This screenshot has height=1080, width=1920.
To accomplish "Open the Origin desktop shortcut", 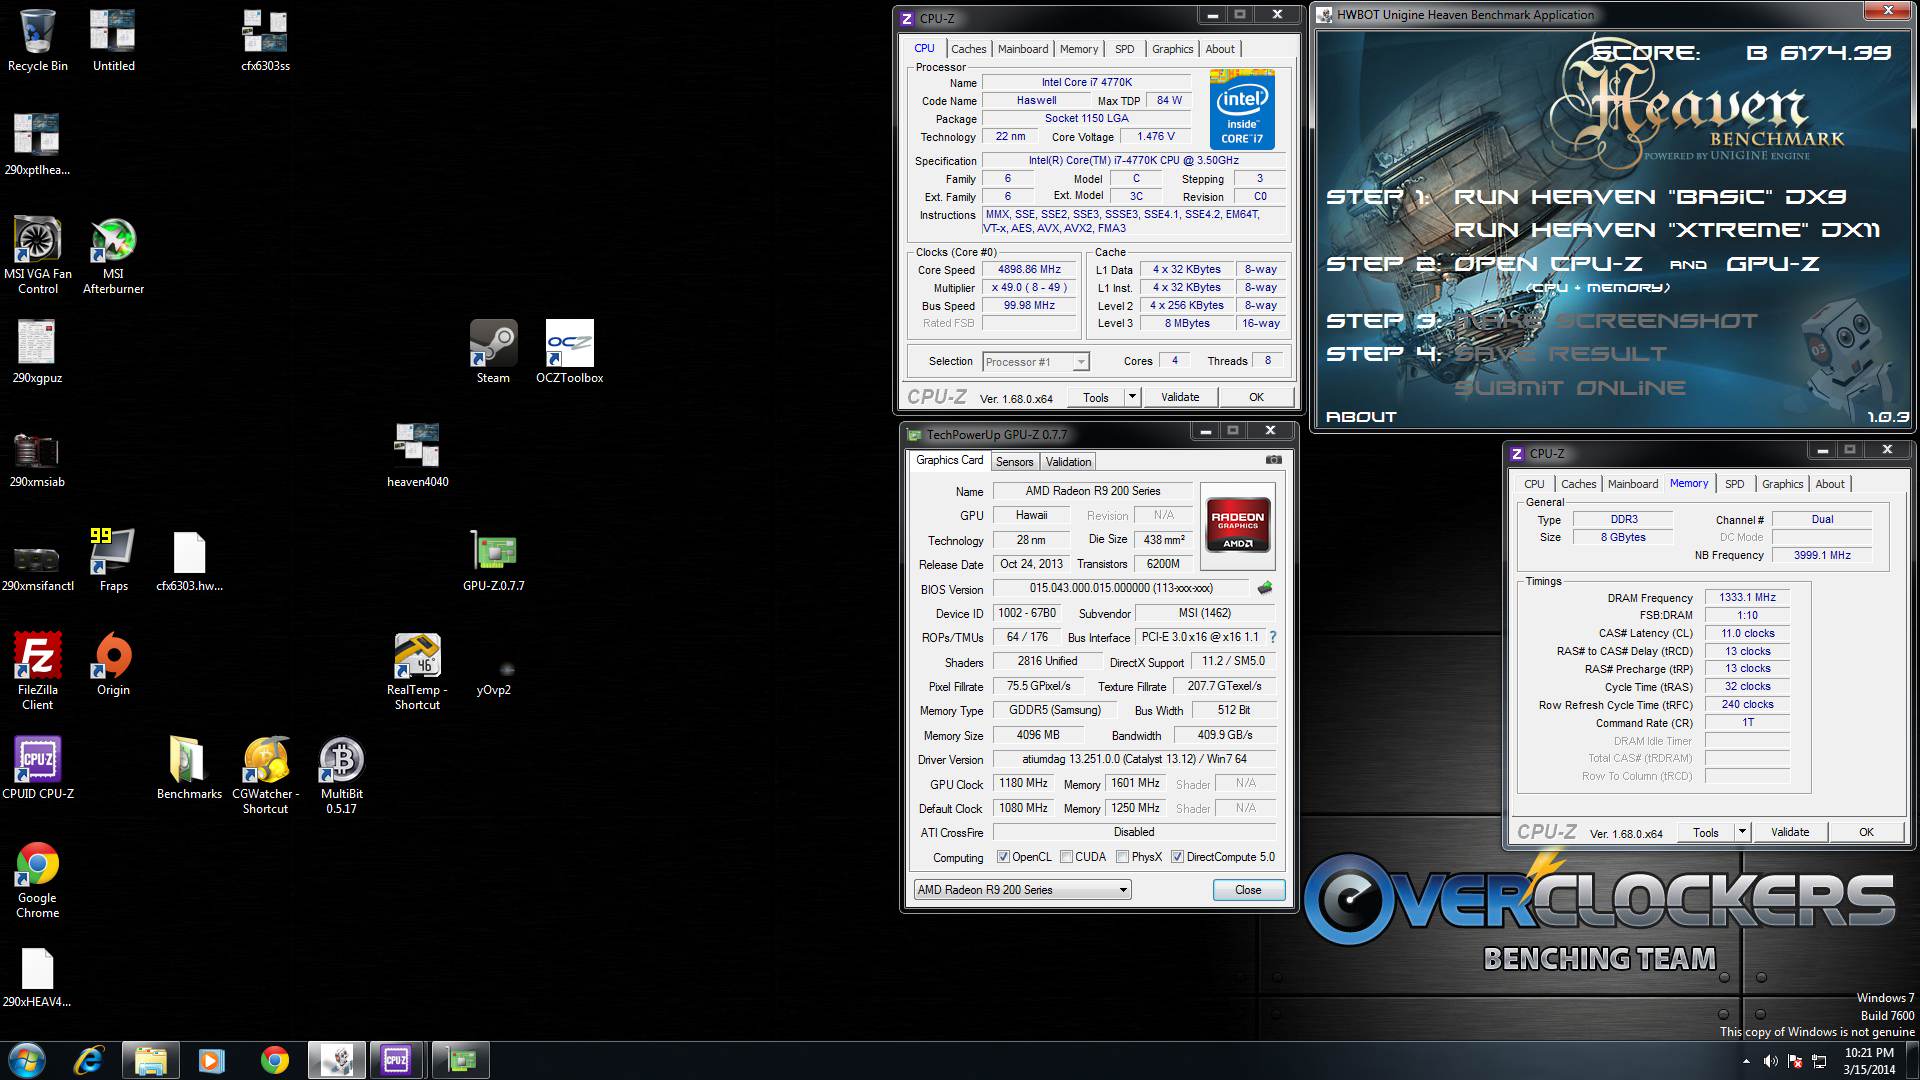I will click(x=113, y=663).
